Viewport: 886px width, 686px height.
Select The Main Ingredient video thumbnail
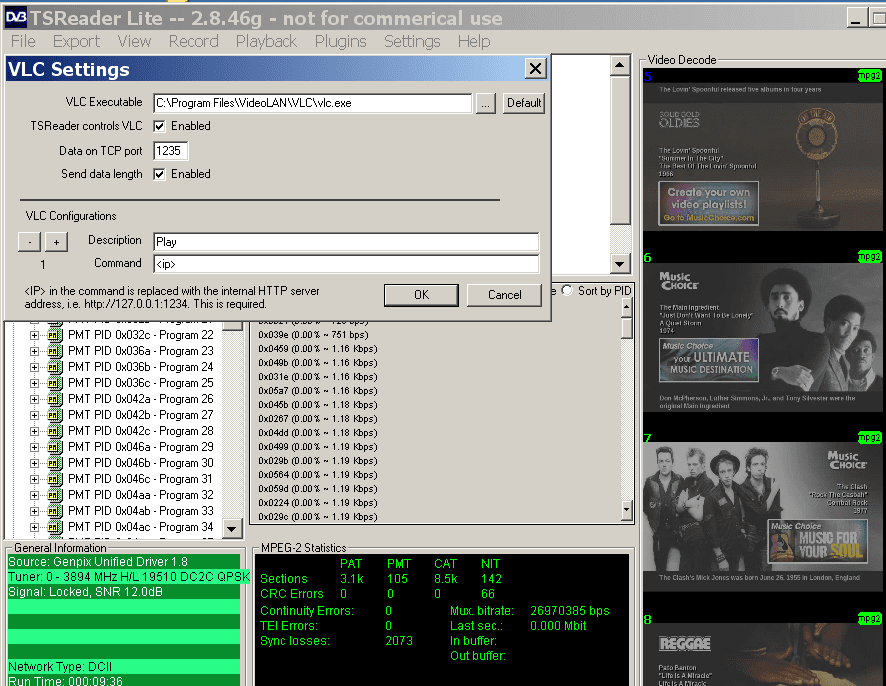[762, 337]
